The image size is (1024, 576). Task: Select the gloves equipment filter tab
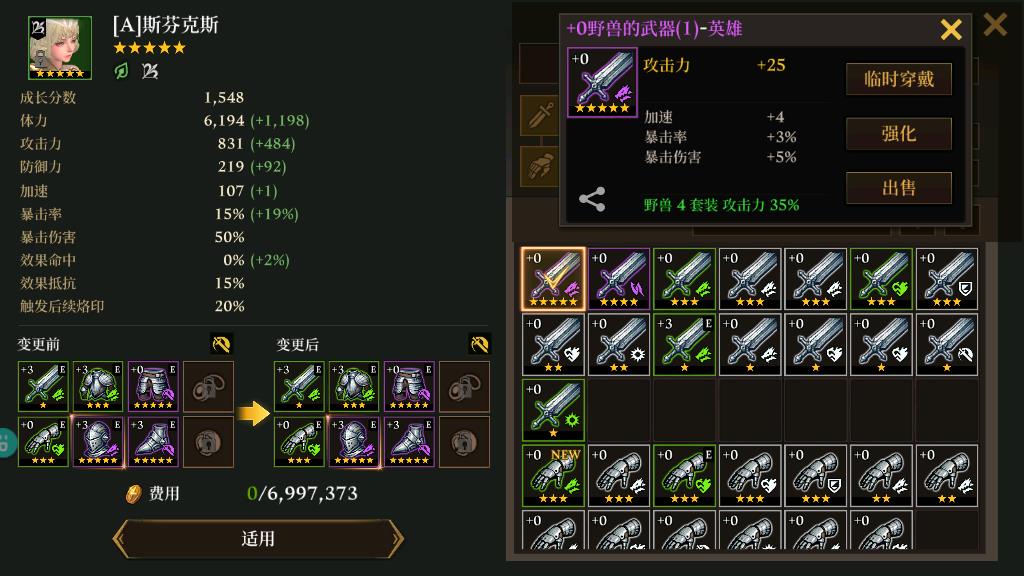point(539,166)
